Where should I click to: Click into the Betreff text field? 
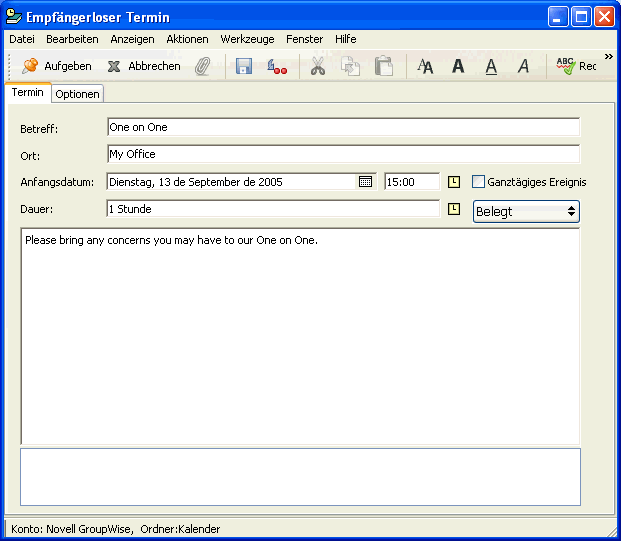click(342, 128)
